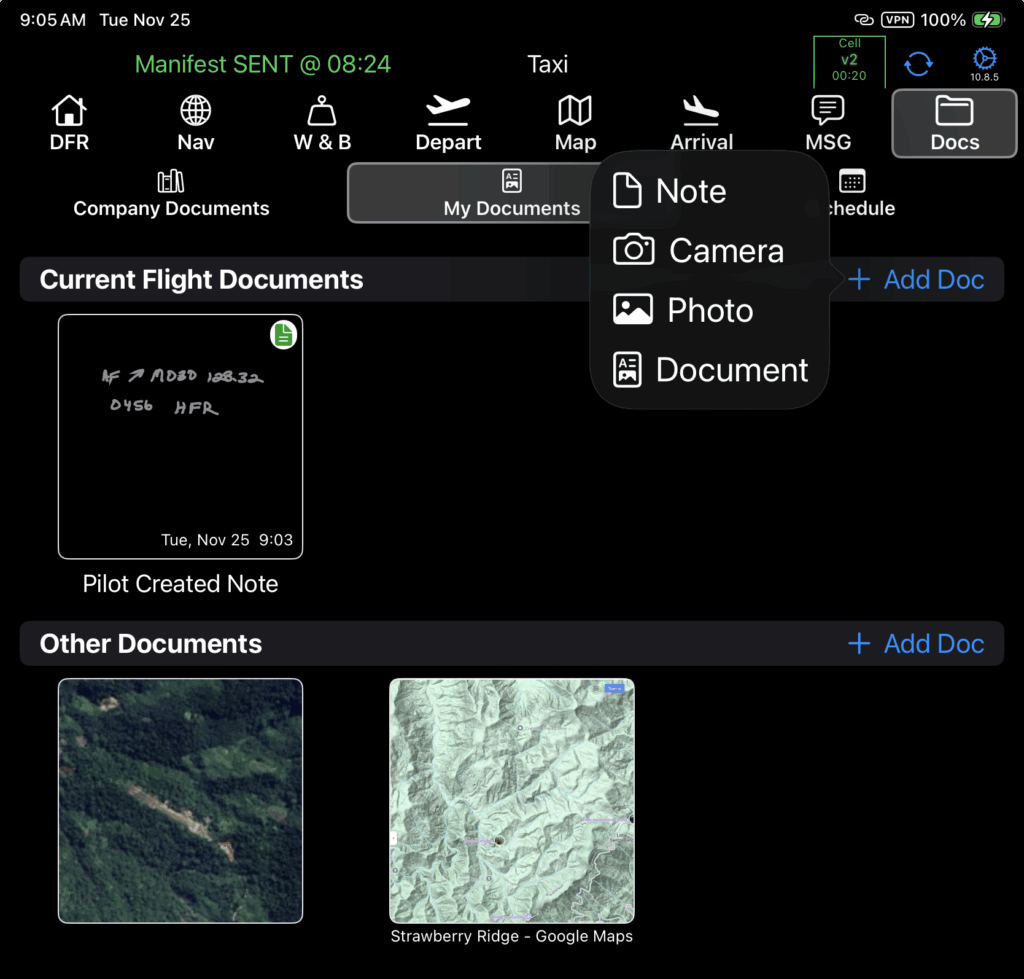Tap Add Doc under Other Documents
The image size is (1024, 979).
point(916,644)
